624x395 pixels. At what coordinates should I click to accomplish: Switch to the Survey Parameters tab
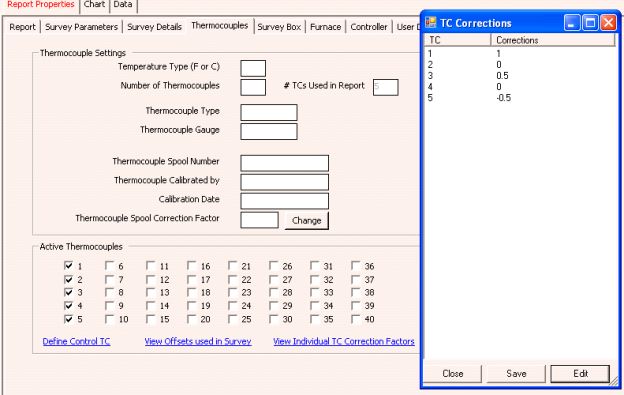pos(82,27)
